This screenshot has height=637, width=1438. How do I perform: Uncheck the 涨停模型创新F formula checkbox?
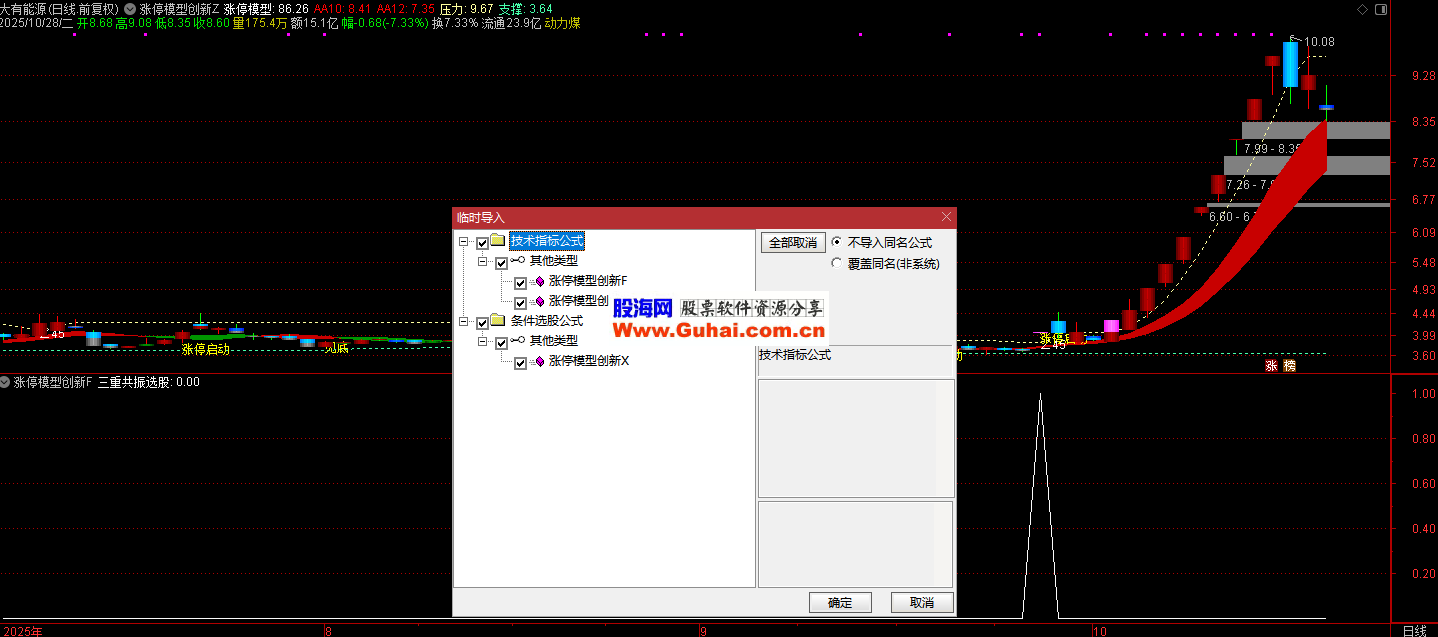(520, 282)
